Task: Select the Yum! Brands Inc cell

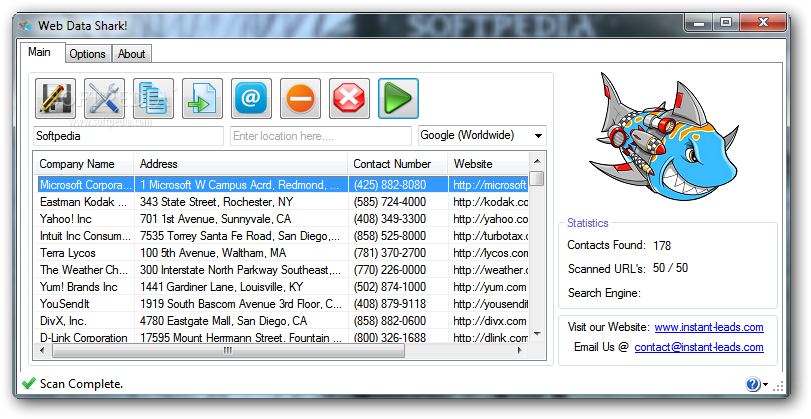Action: (x=85, y=287)
